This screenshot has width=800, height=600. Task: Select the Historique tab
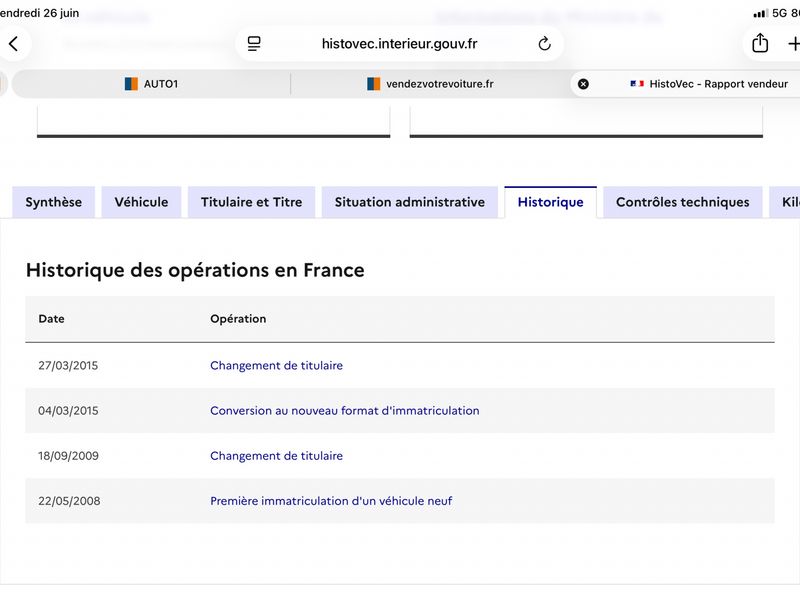551,202
